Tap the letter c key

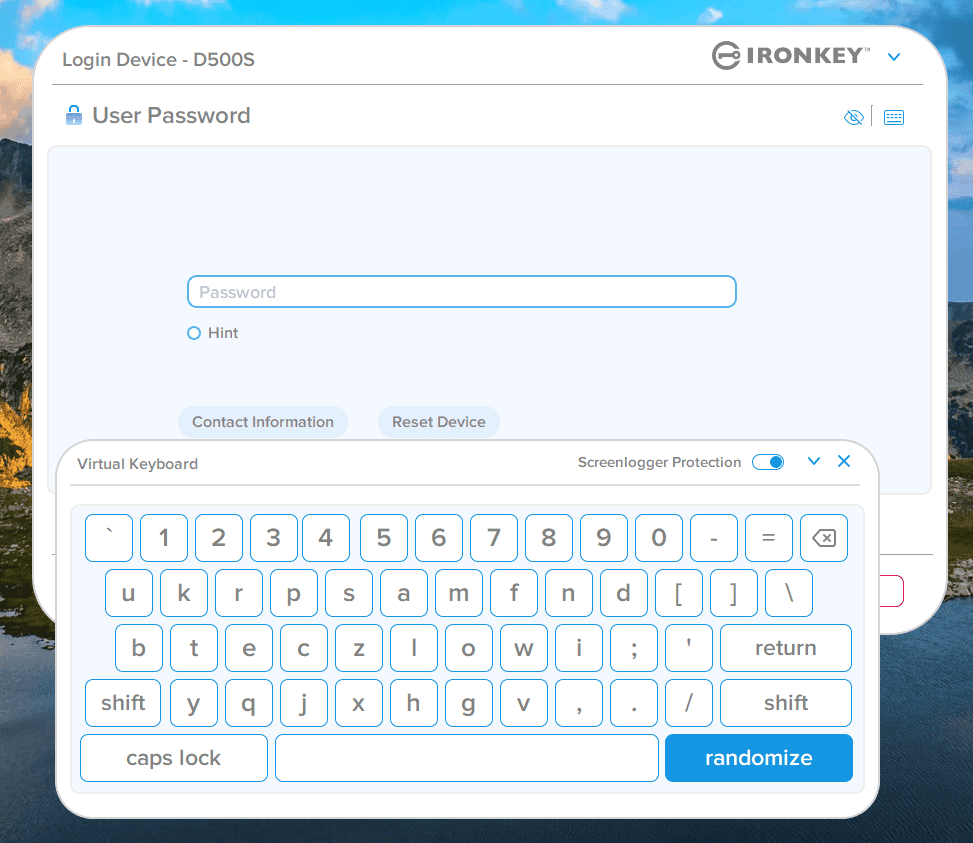tap(303, 648)
